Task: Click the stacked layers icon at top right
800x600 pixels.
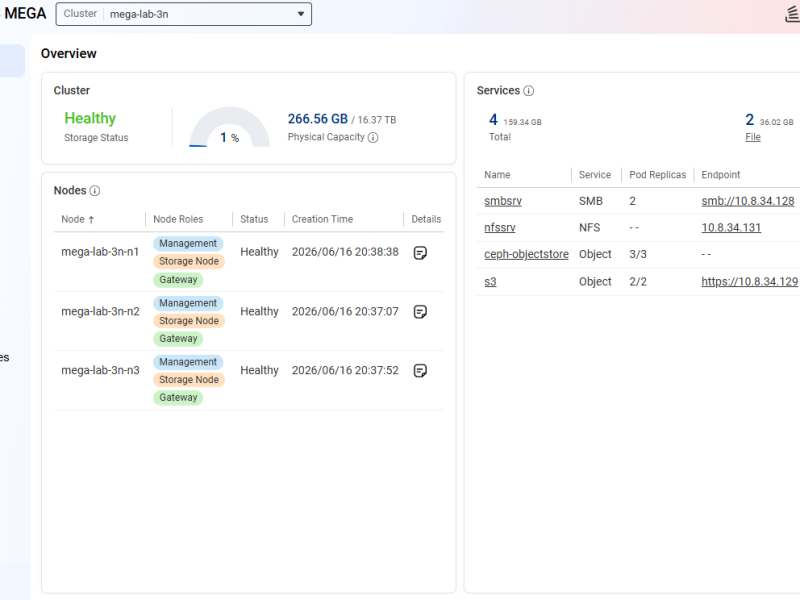Action: (792, 14)
